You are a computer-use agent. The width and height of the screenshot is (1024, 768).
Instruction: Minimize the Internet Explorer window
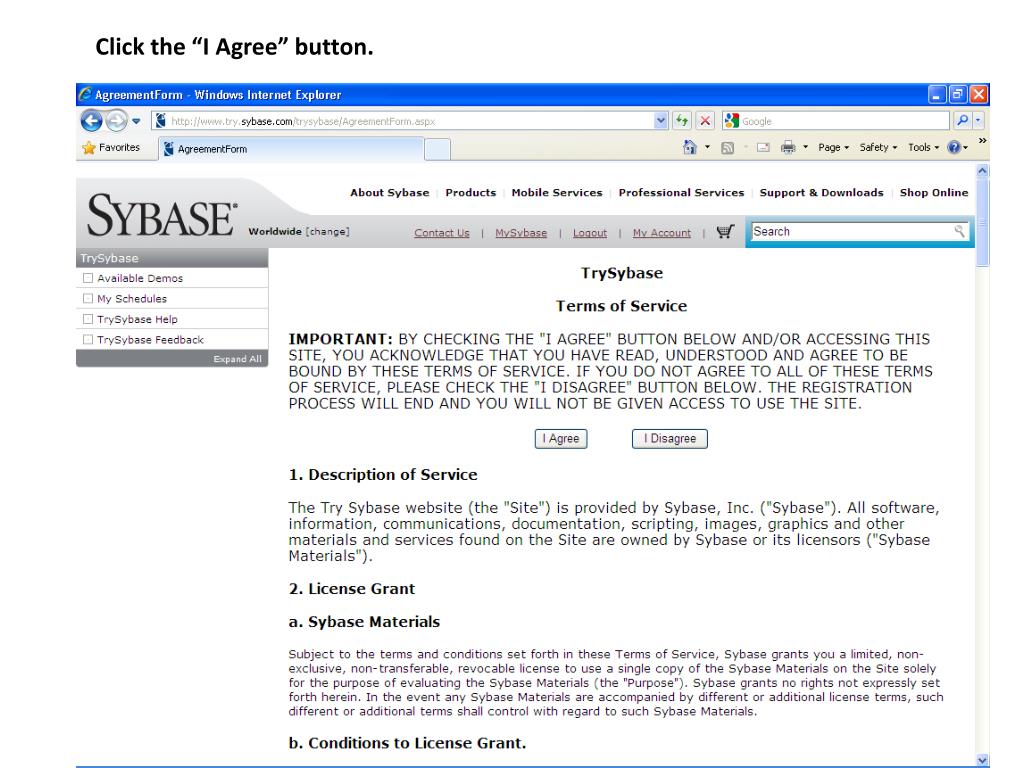pos(937,95)
